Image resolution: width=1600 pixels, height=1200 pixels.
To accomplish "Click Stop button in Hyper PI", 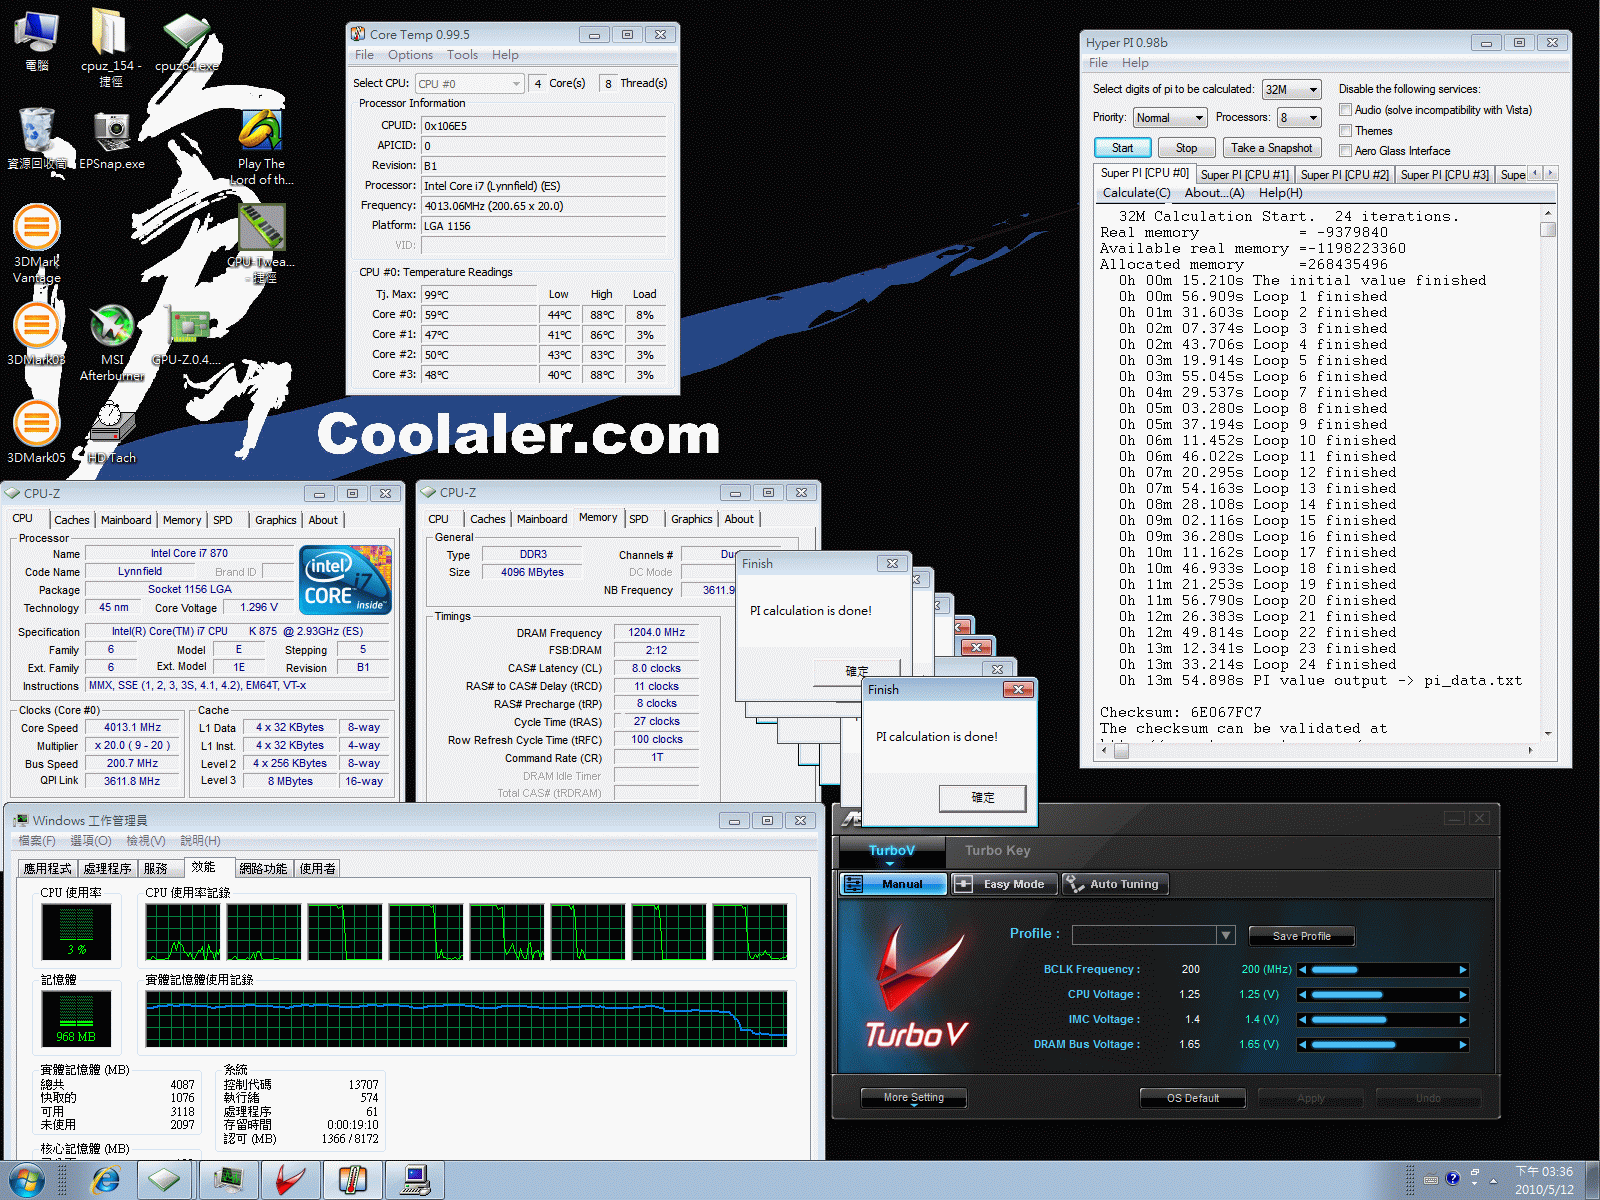I will [1186, 148].
